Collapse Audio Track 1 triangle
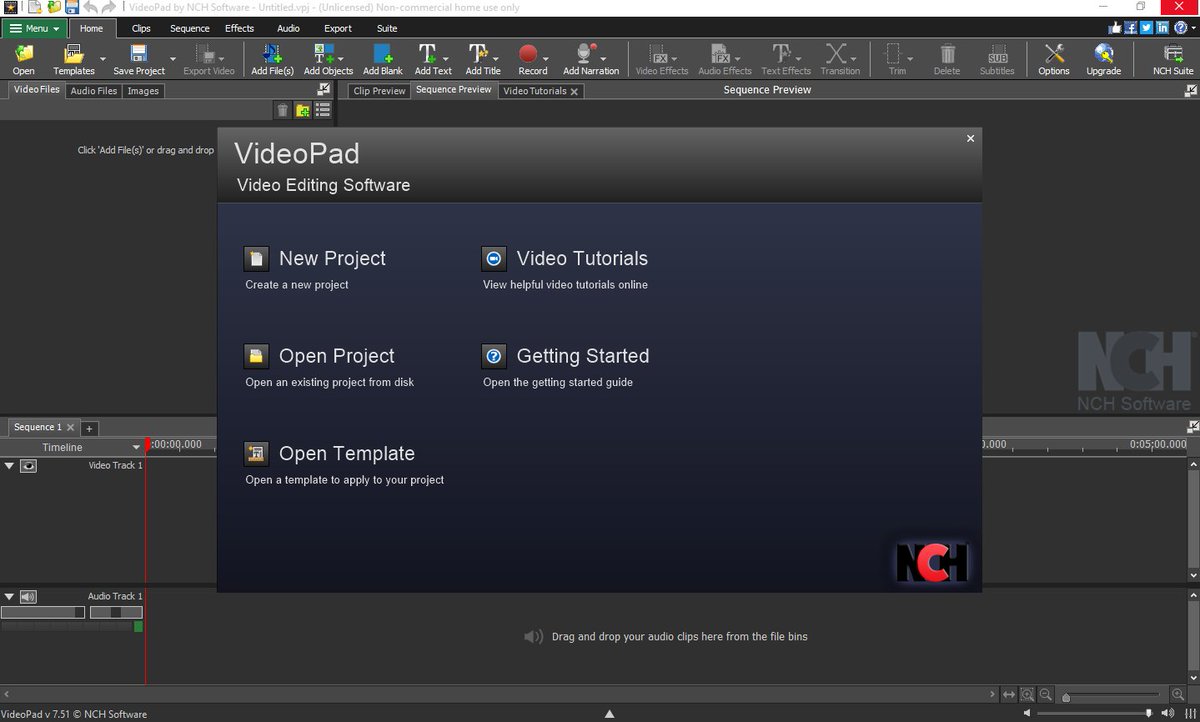The height and width of the screenshot is (722, 1200). tap(9, 597)
